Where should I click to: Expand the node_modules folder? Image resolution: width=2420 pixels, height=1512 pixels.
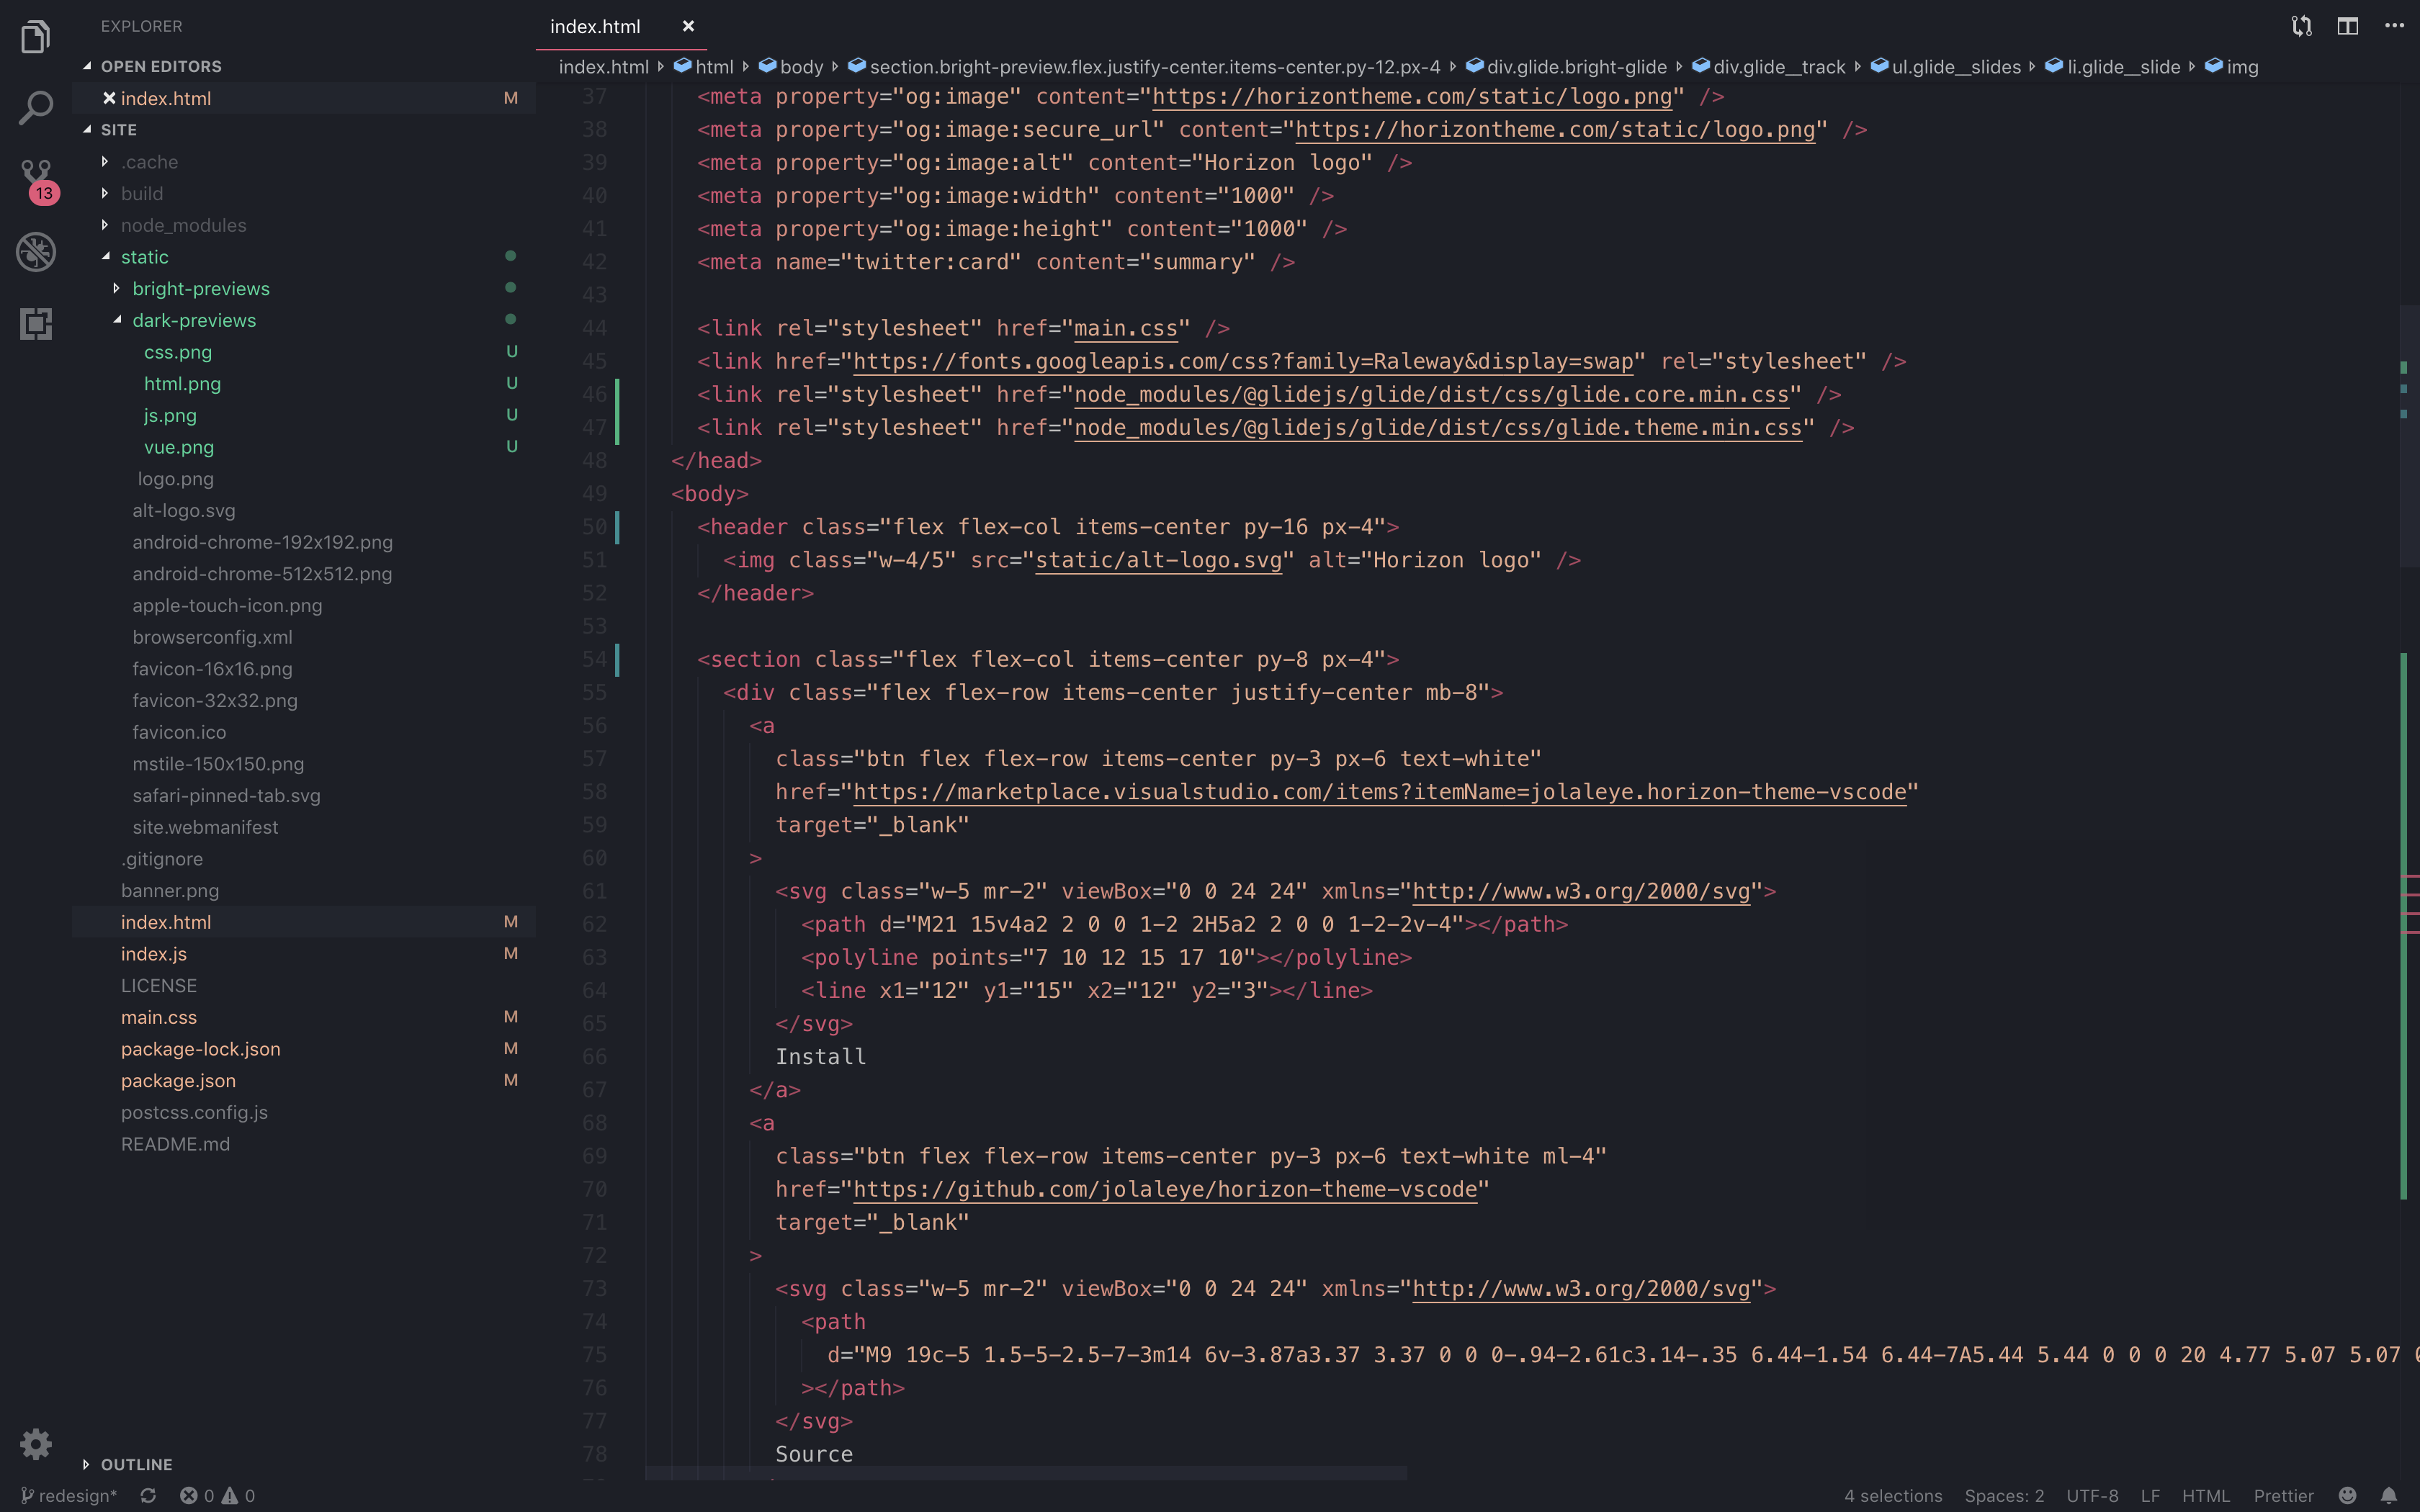coord(184,225)
